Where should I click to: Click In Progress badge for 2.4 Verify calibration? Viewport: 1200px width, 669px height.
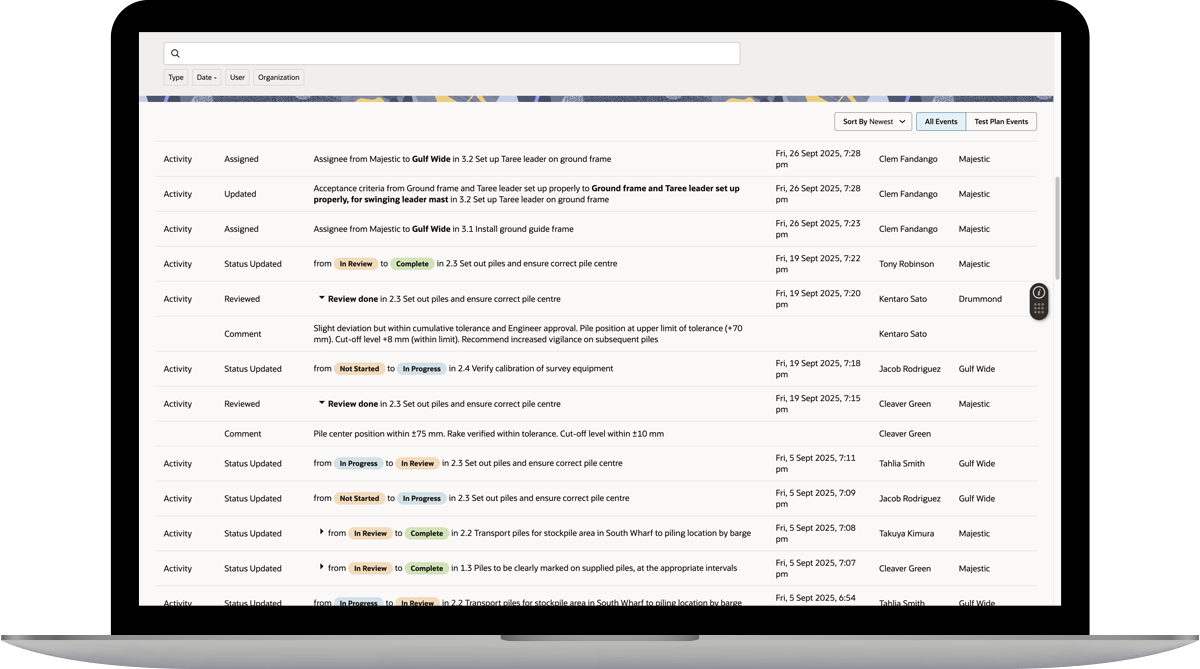[x=421, y=369]
